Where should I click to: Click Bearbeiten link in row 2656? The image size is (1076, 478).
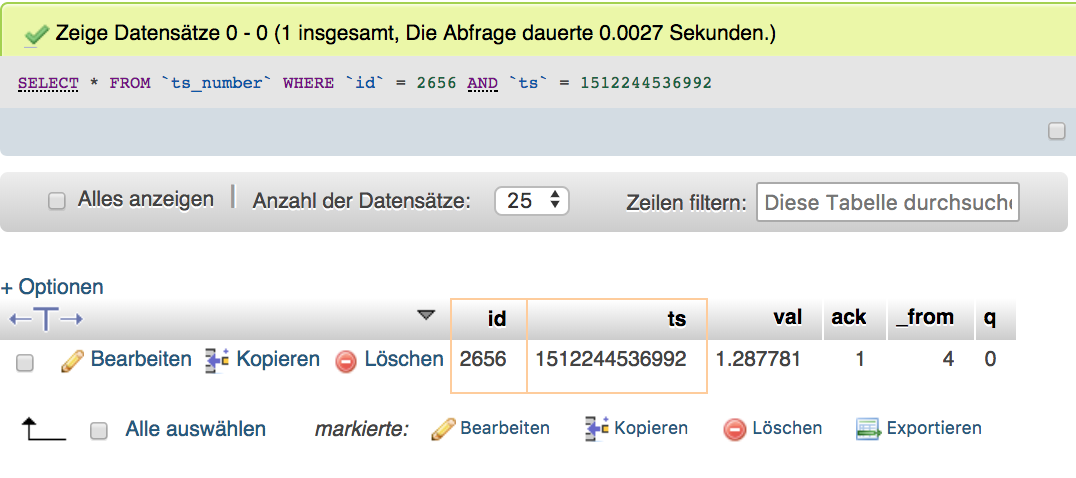[141, 359]
